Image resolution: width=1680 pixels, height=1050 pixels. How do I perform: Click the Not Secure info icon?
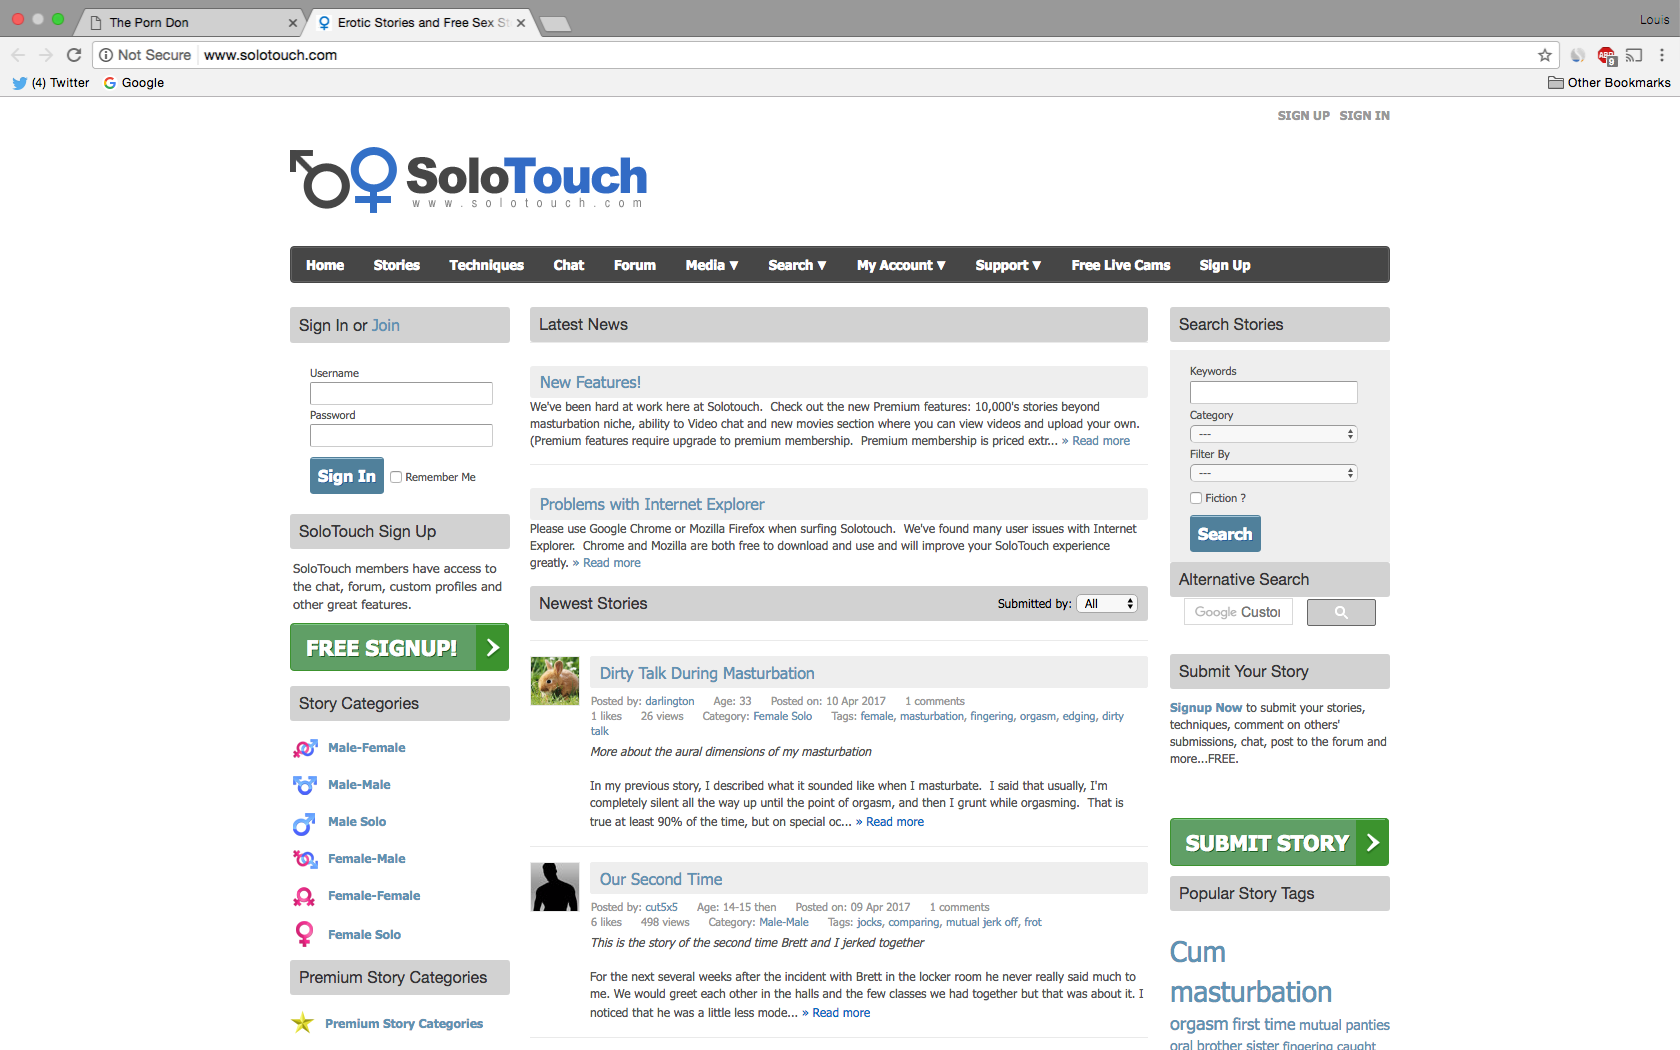[106, 55]
